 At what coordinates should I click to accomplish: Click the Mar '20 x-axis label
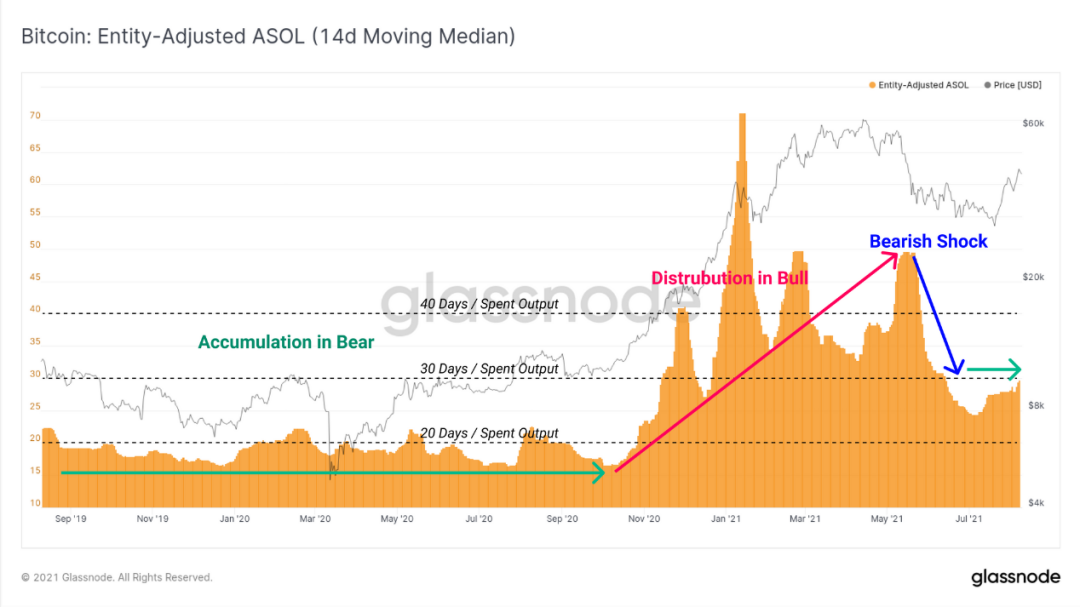pos(315,519)
